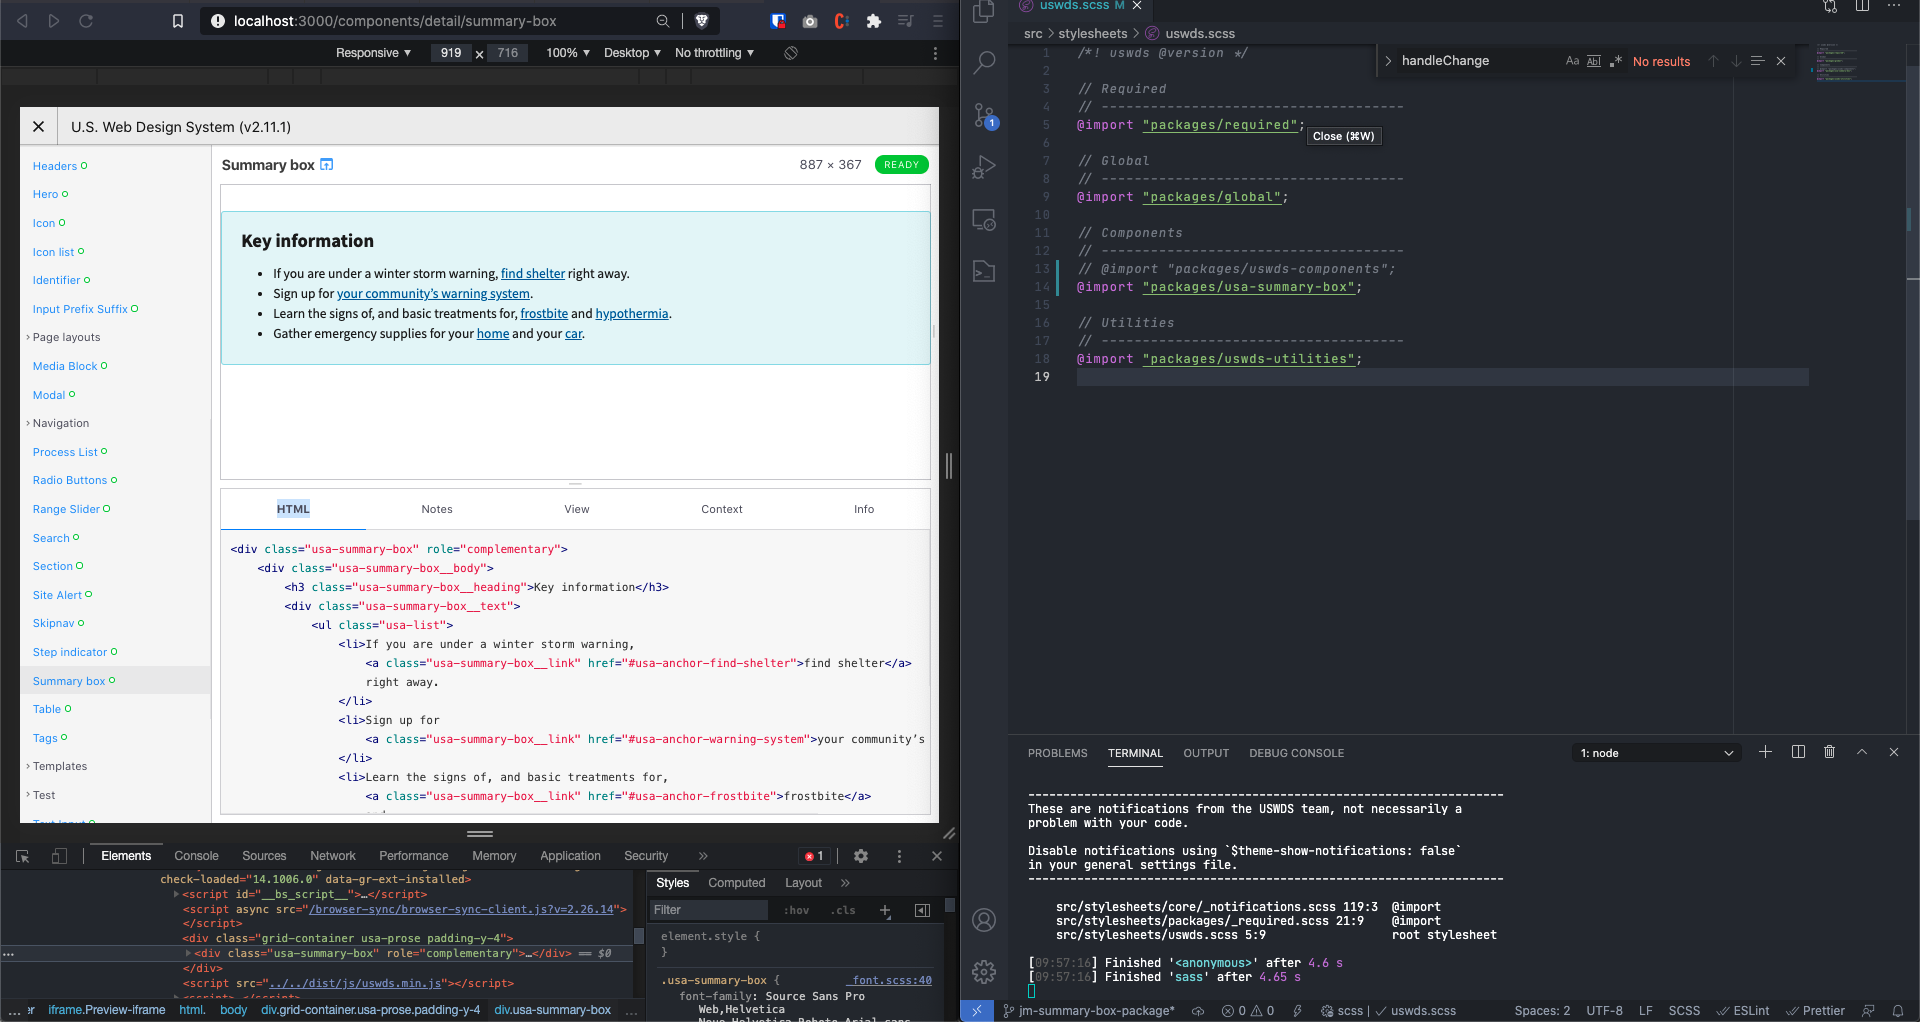The image size is (1920, 1022).
Task: Open the Remote Explorer icon in activity bar
Action: (x=984, y=220)
